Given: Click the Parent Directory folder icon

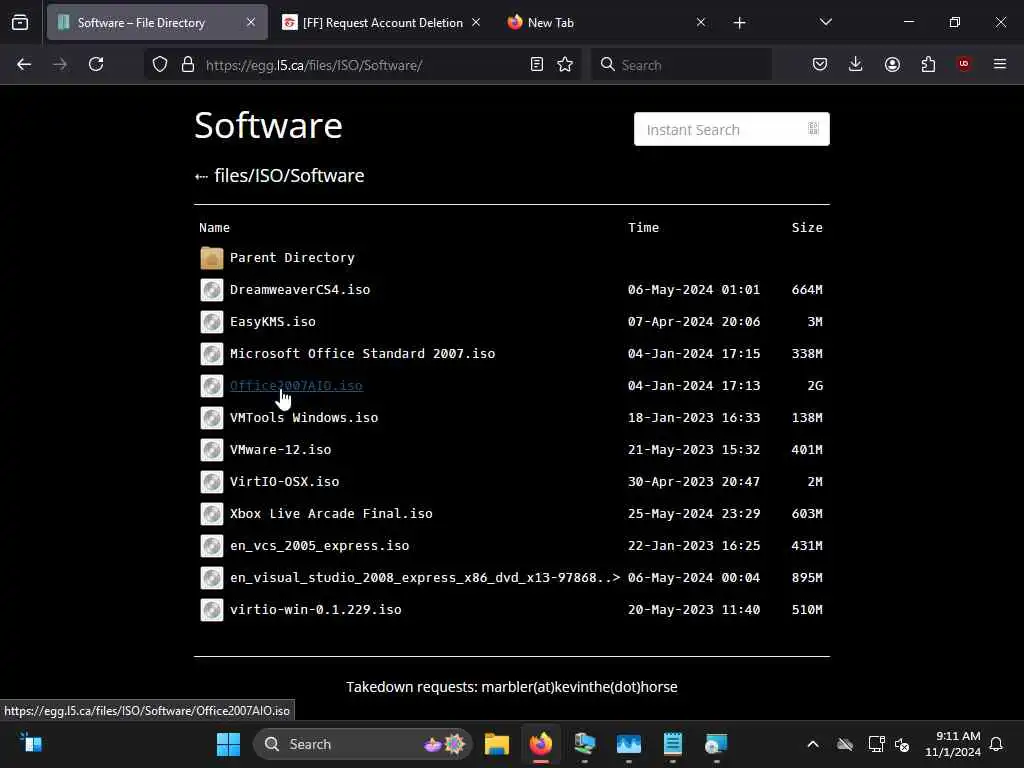Looking at the screenshot, I should [x=212, y=258].
